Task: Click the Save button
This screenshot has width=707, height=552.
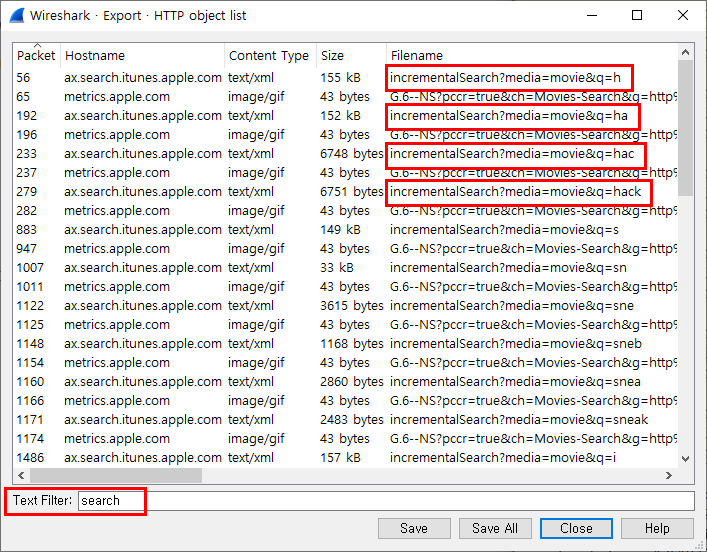Action: point(414,528)
